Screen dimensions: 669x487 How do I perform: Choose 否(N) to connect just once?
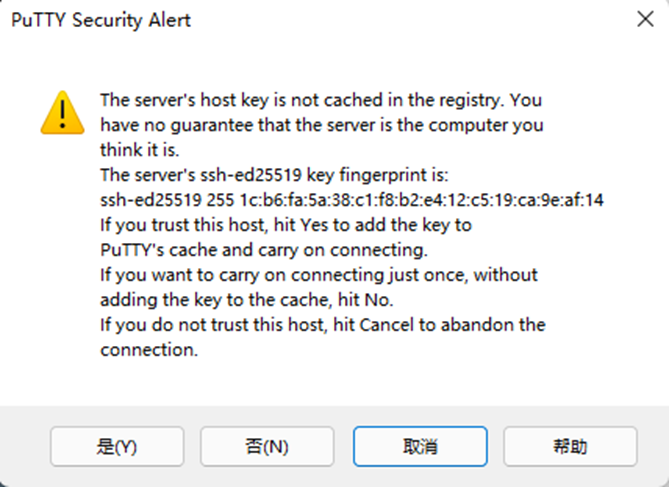point(267,446)
